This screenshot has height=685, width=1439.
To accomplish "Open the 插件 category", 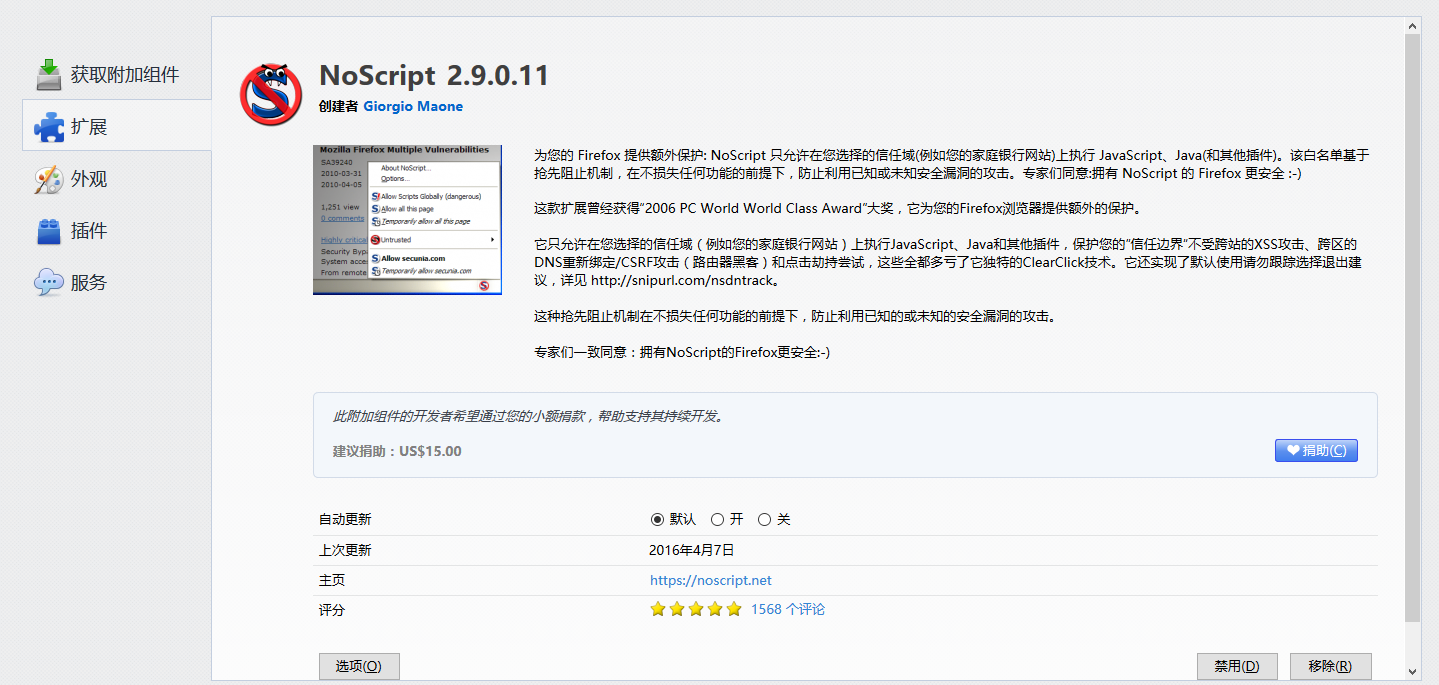I will pyautogui.click(x=116, y=231).
